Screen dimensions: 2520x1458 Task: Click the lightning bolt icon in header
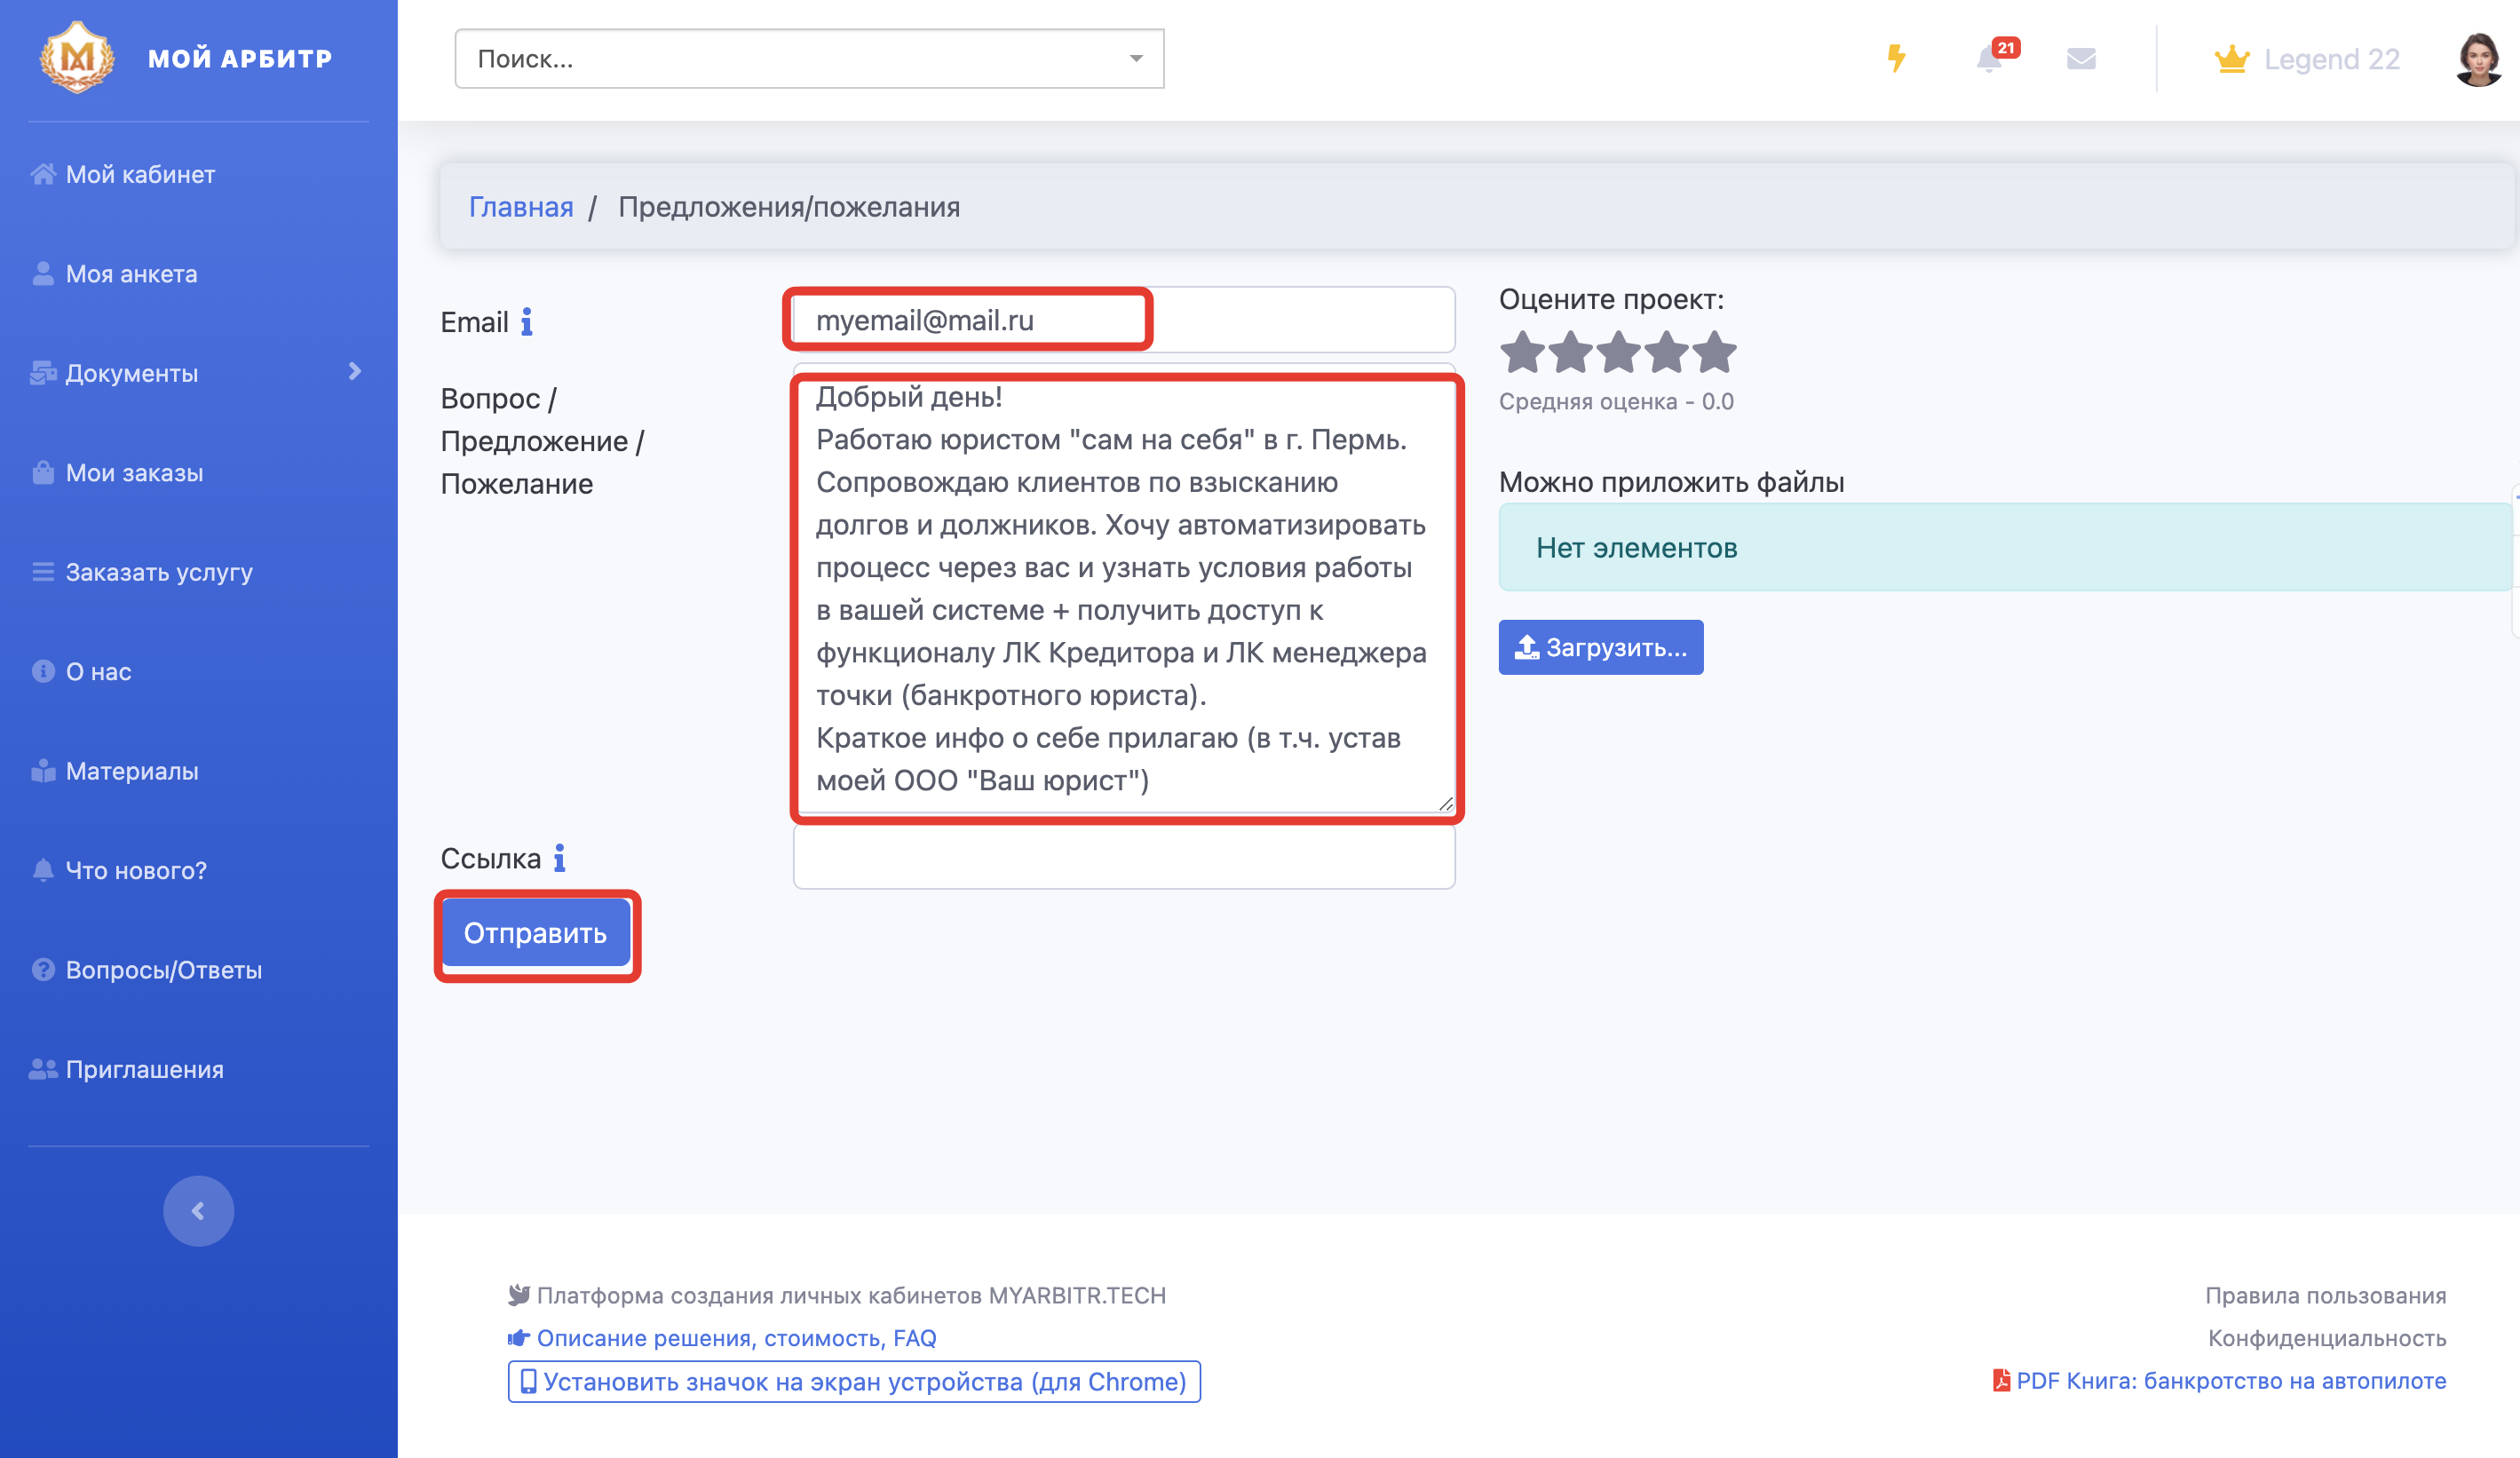1896,59
